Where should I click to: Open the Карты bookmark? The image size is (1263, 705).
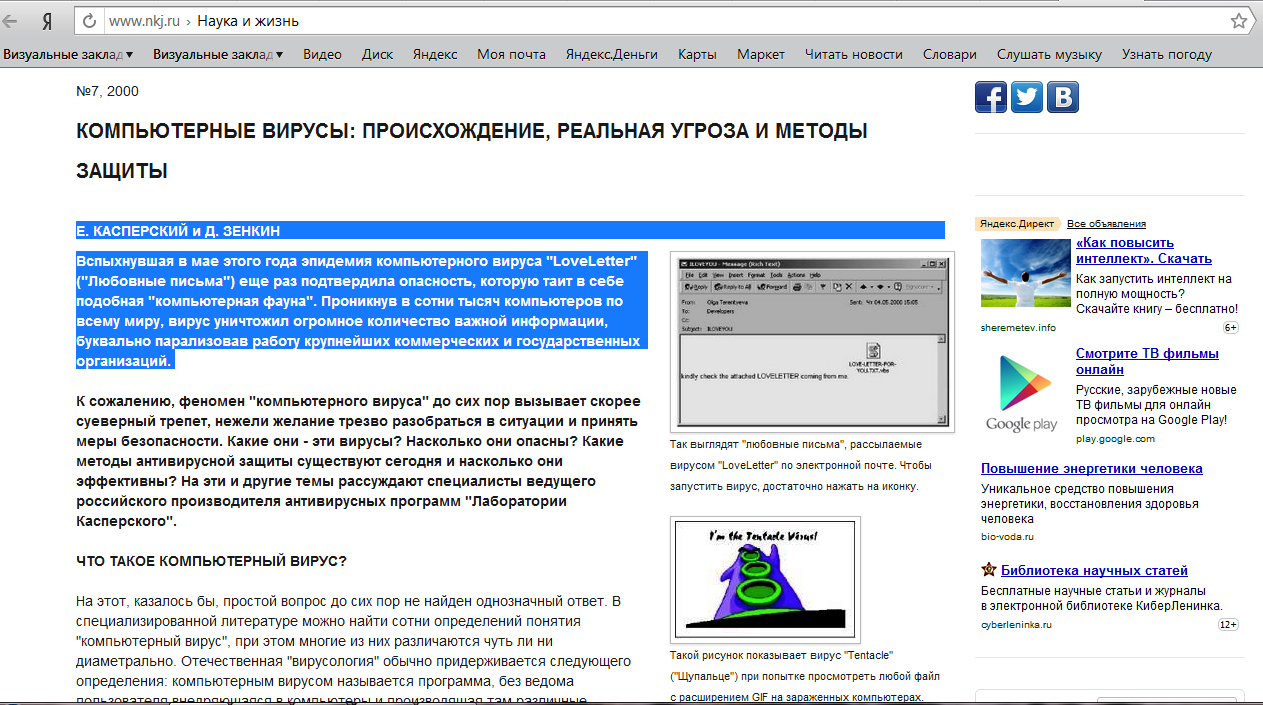tap(697, 55)
